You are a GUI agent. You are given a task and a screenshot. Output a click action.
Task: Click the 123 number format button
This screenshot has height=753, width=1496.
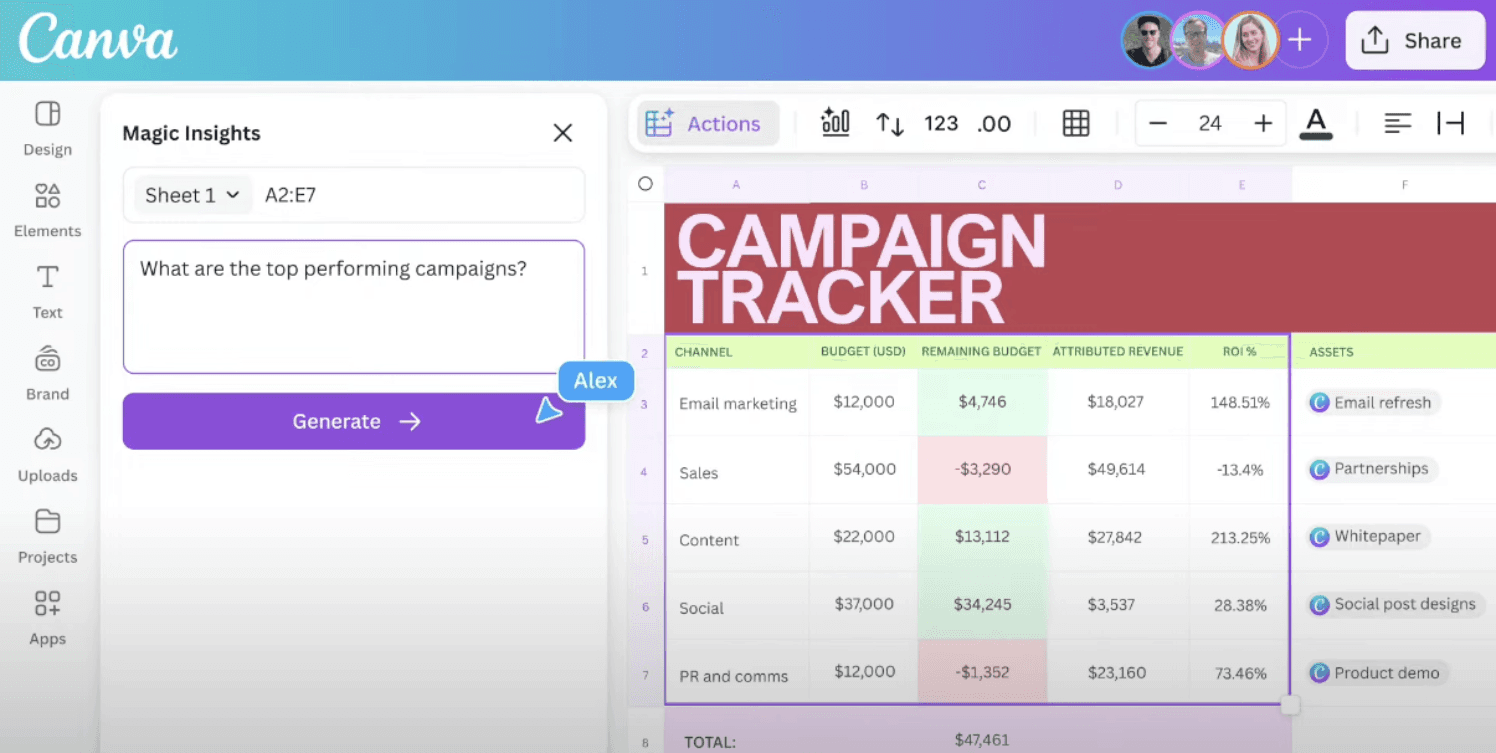pyautogui.click(x=941, y=124)
